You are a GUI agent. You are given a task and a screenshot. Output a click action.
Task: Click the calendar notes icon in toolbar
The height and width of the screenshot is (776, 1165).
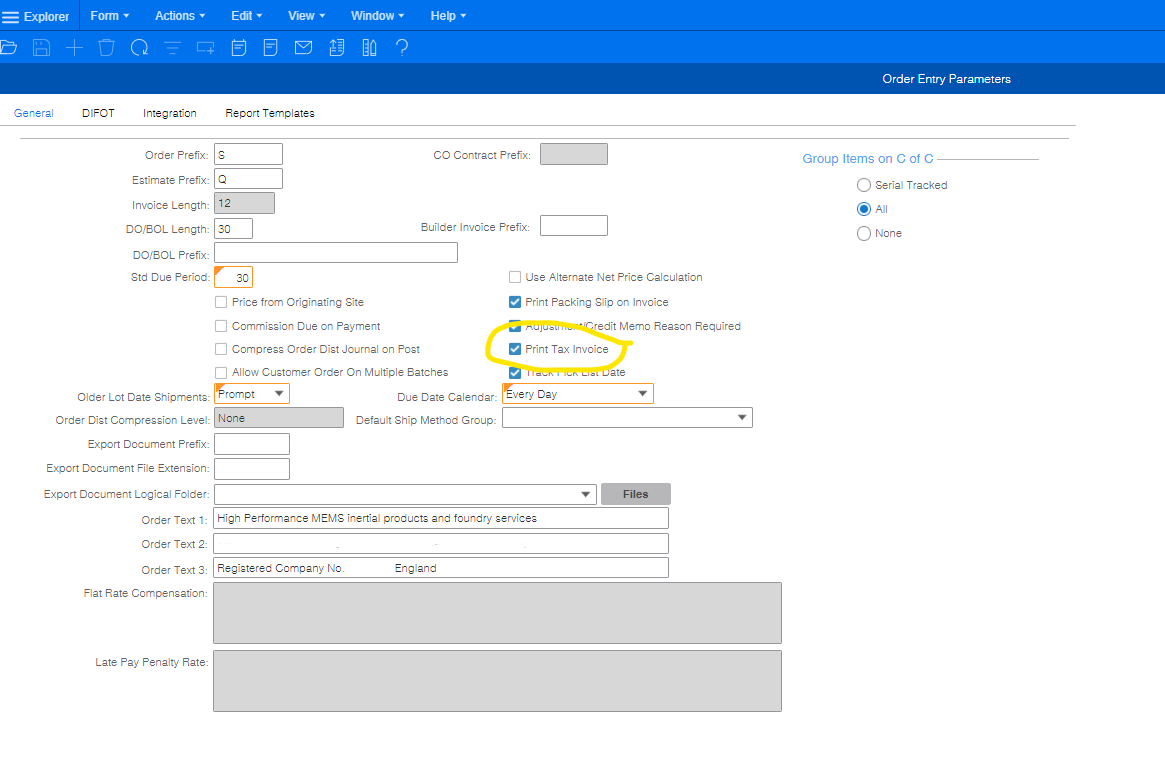coord(238,47)
